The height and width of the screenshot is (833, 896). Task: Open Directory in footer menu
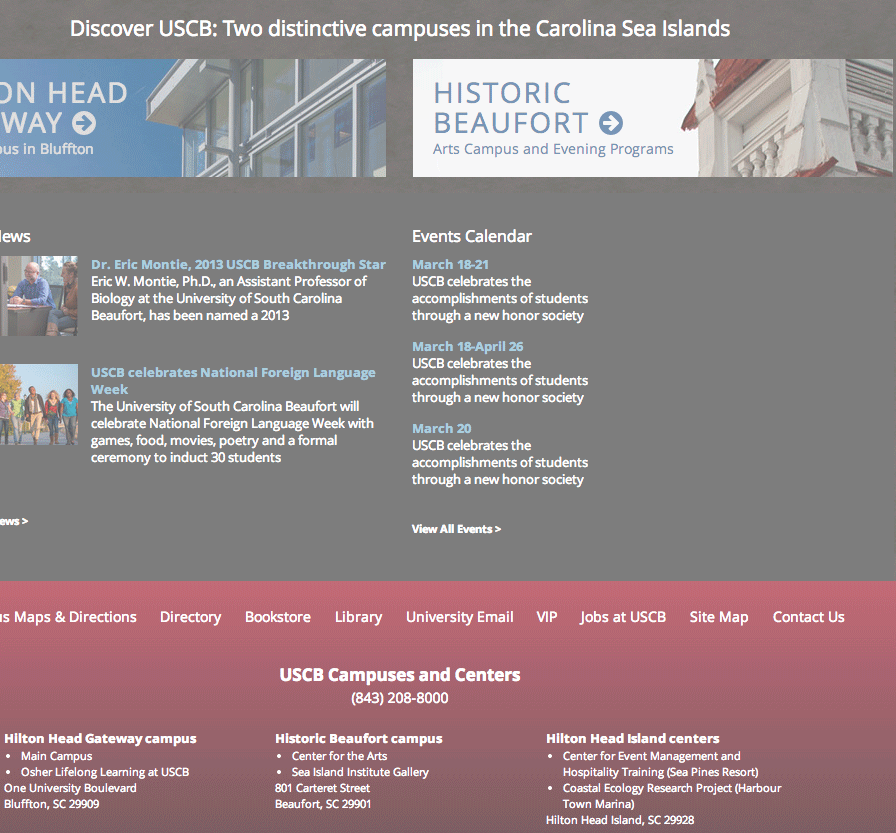coord(190,617)
